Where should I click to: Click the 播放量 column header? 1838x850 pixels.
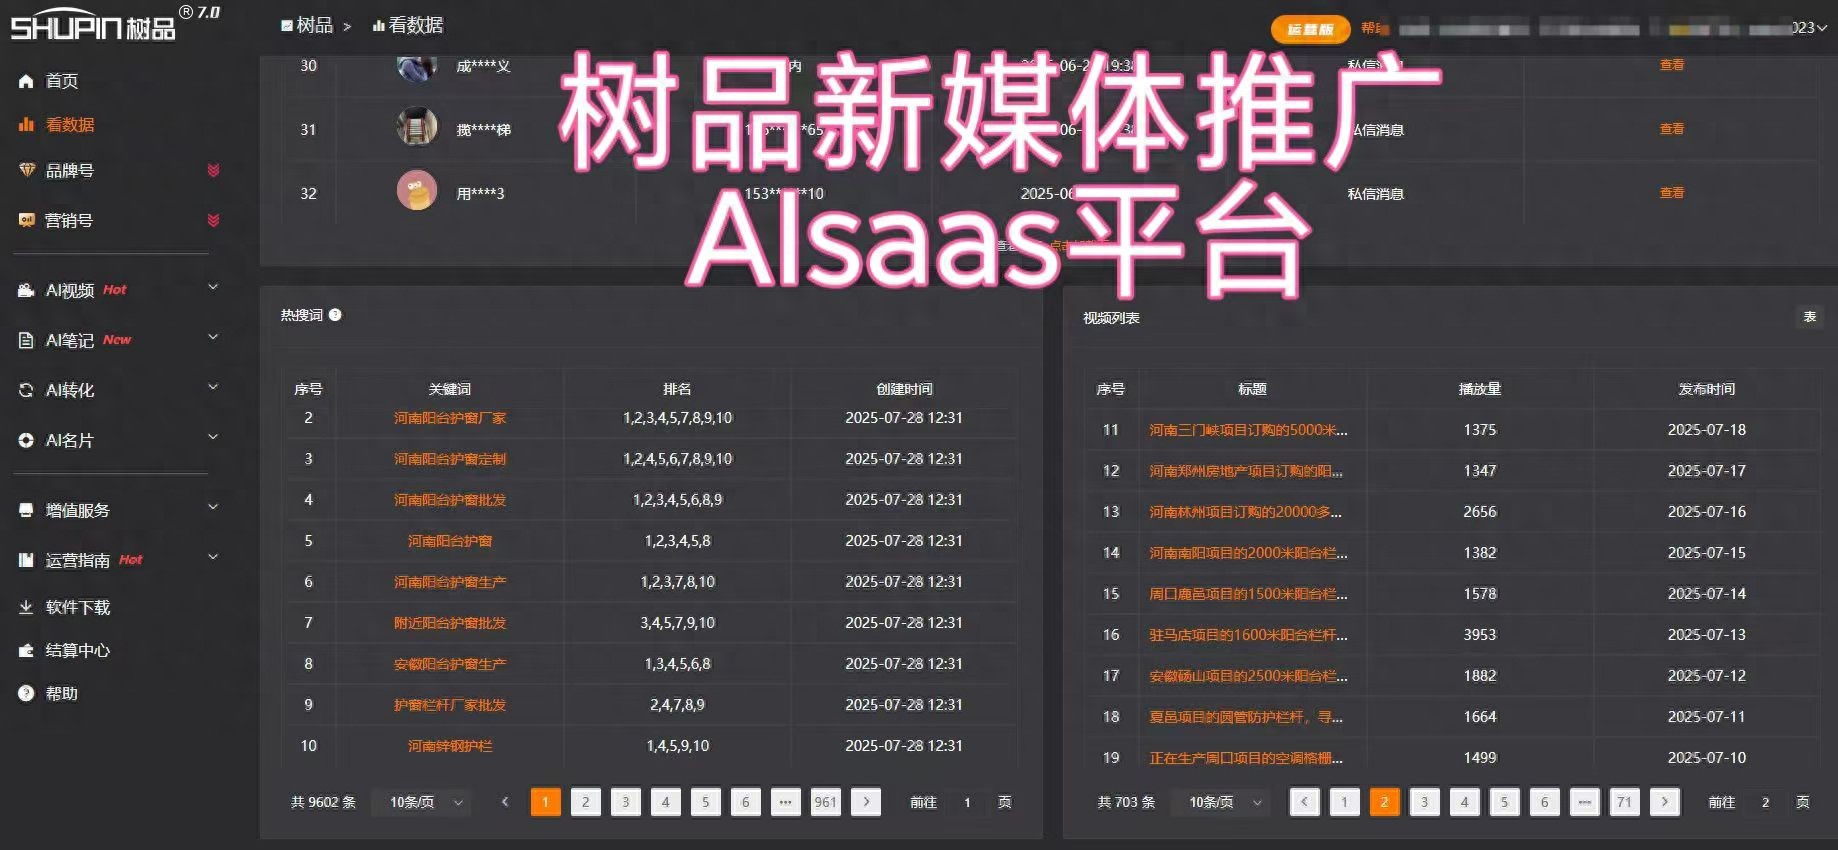pos(1480,389)
